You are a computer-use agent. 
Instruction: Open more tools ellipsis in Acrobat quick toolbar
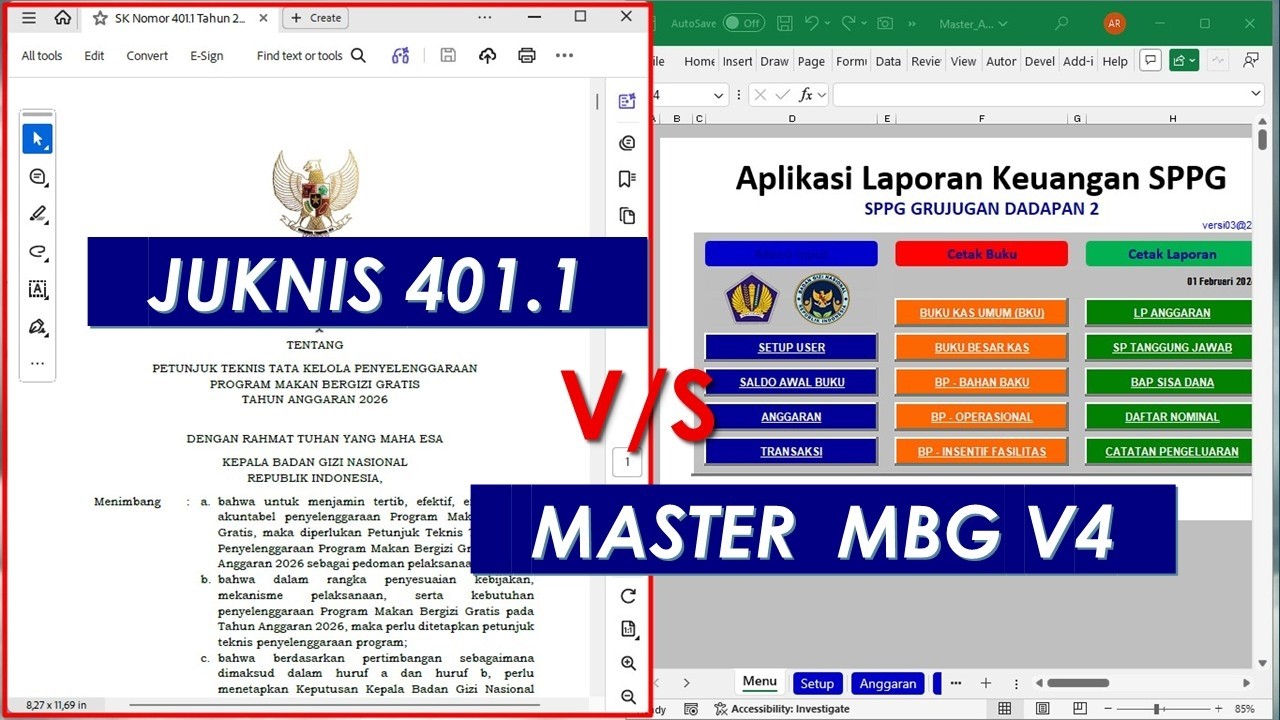[x=38, y=364]
